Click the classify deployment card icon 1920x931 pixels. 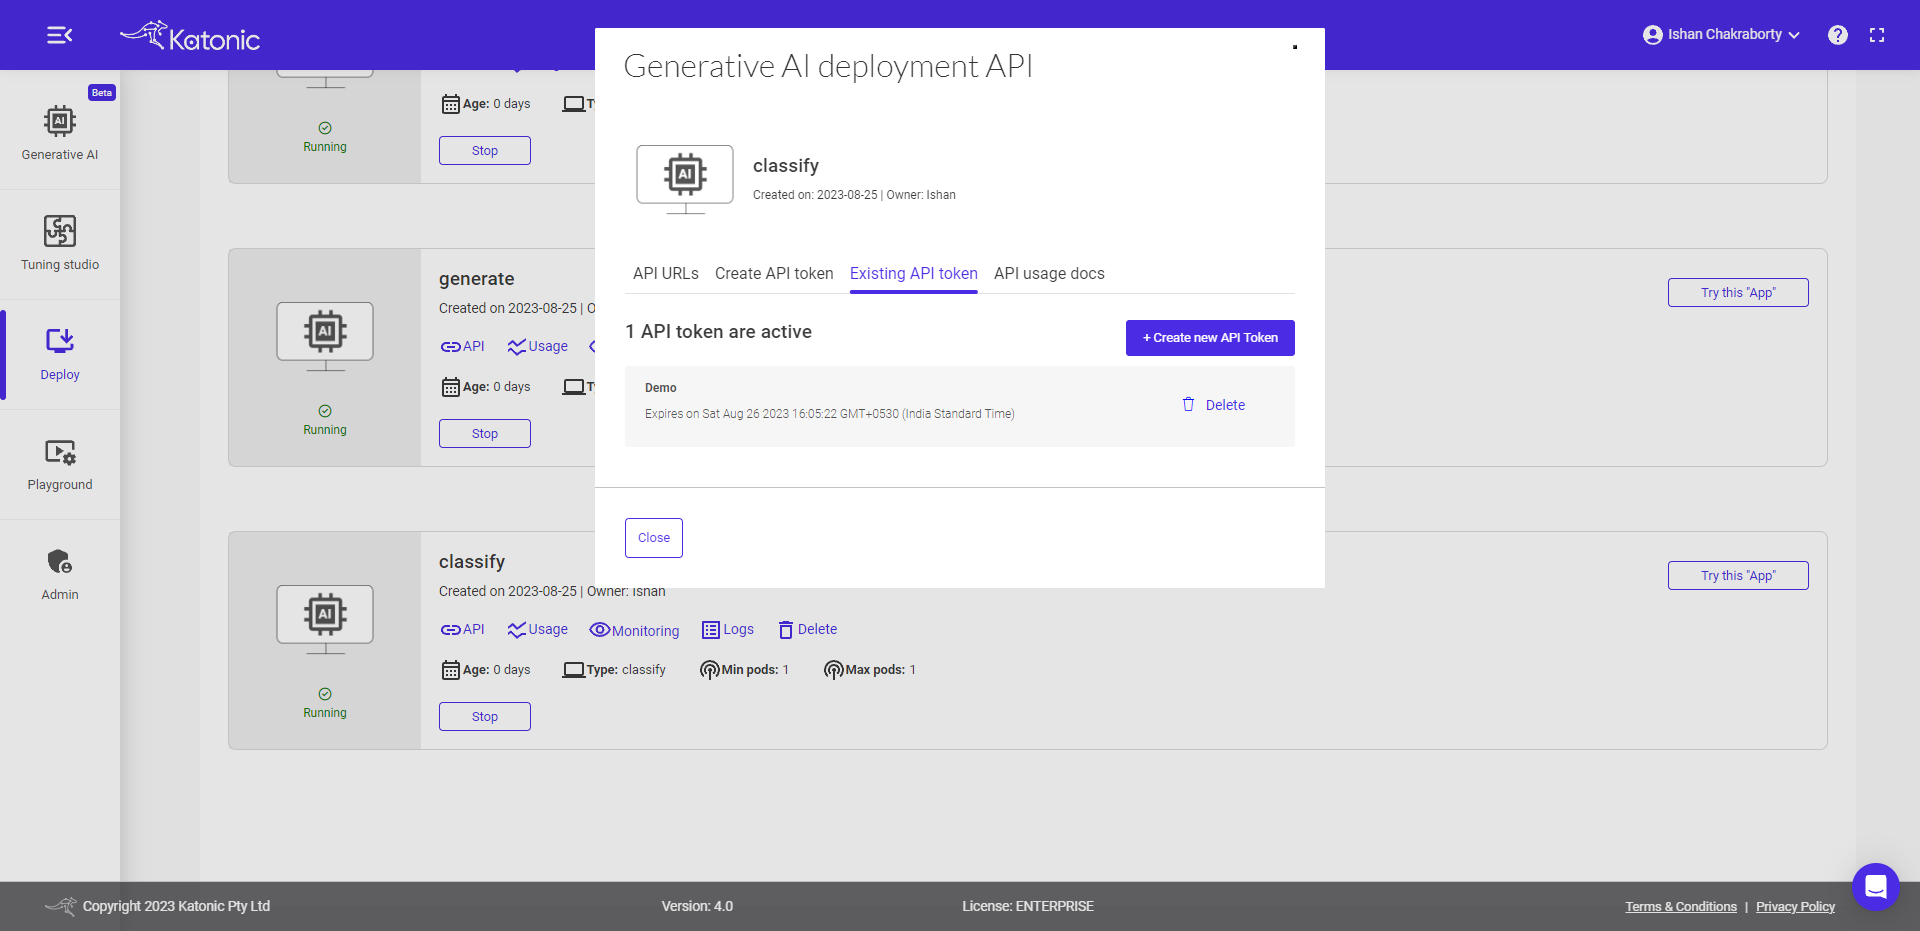(x=325, y=619)
